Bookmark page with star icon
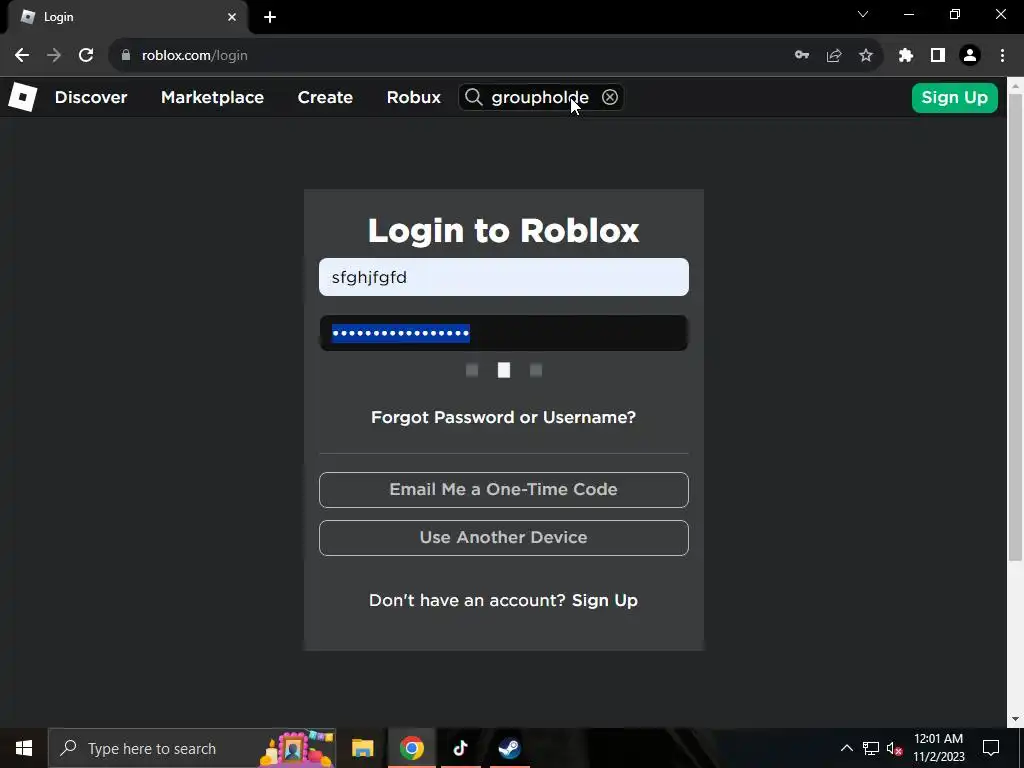 (x=866, y=56)
